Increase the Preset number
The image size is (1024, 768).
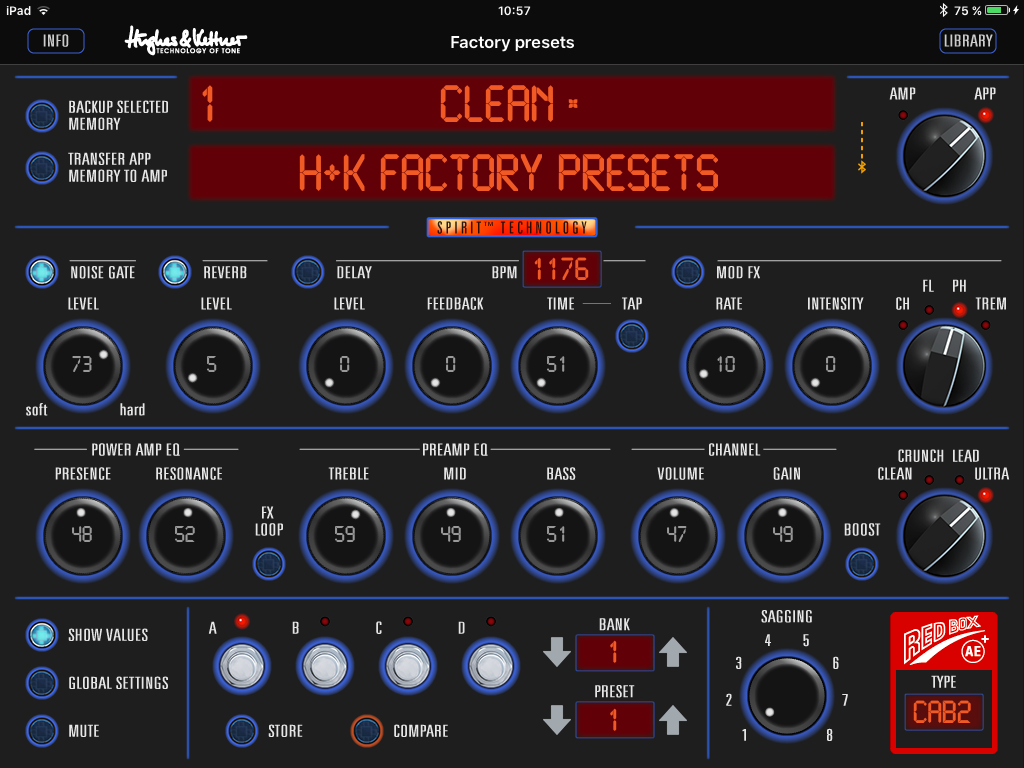click(x=673, y=720)
